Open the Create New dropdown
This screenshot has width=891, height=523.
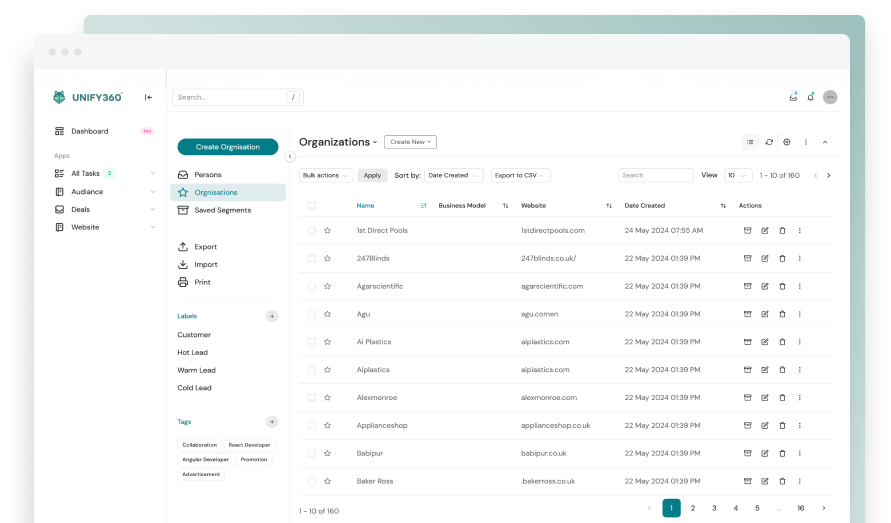tap(410, 142)
